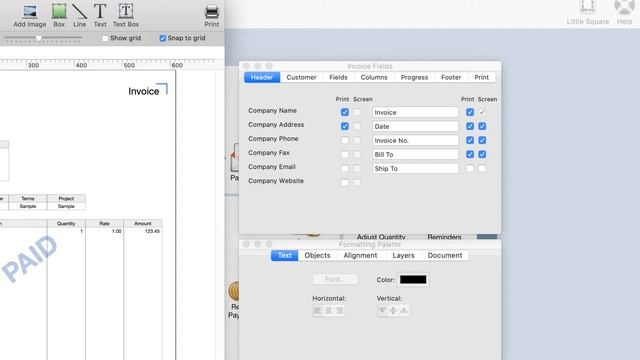This screenshot has width=640, height=360.
Task: Open the Help lifebuoy icon
Action: tap(624, 13)
